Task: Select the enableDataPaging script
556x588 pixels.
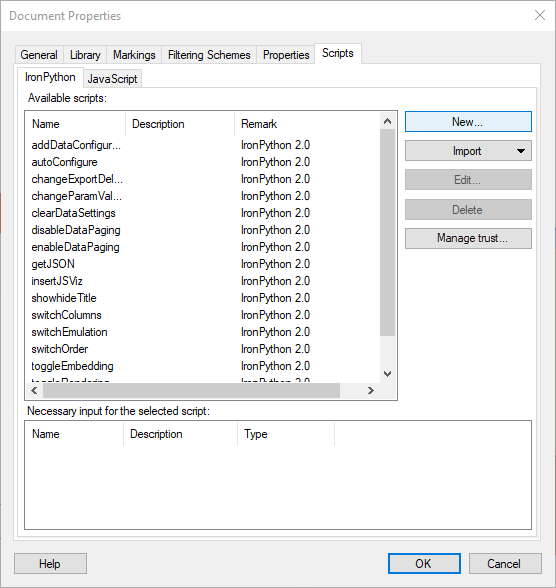Action: pos(75,247)
